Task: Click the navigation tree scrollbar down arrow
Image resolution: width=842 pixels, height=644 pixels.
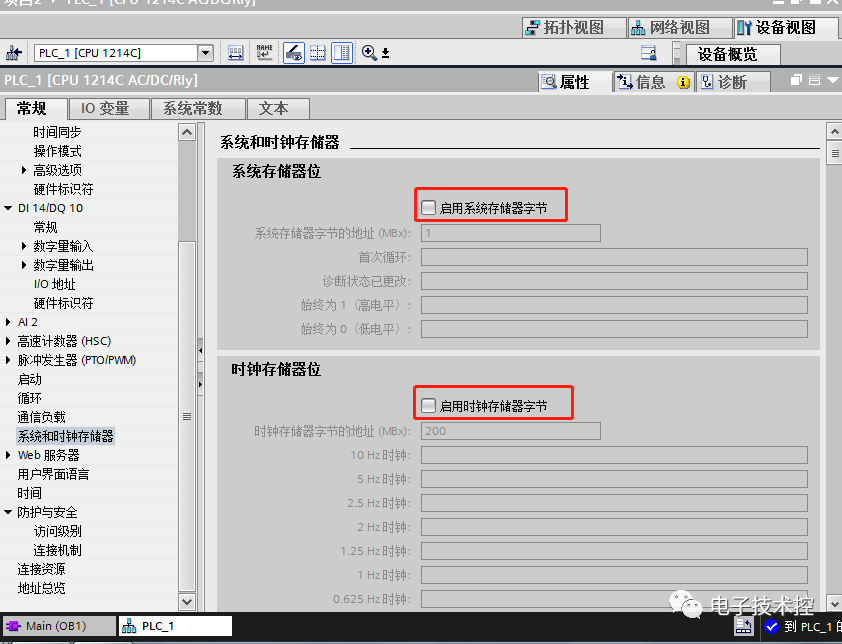Action: tap(187, 602)
